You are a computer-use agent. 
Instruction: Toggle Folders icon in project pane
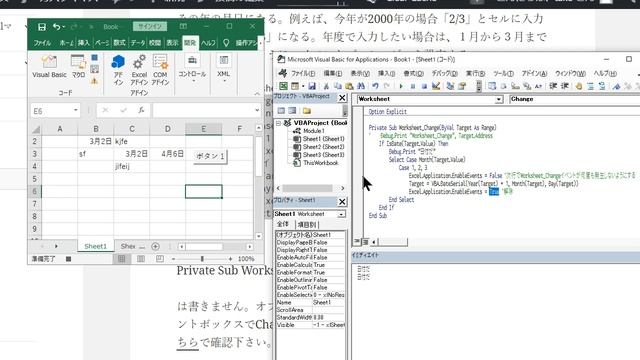307,111
